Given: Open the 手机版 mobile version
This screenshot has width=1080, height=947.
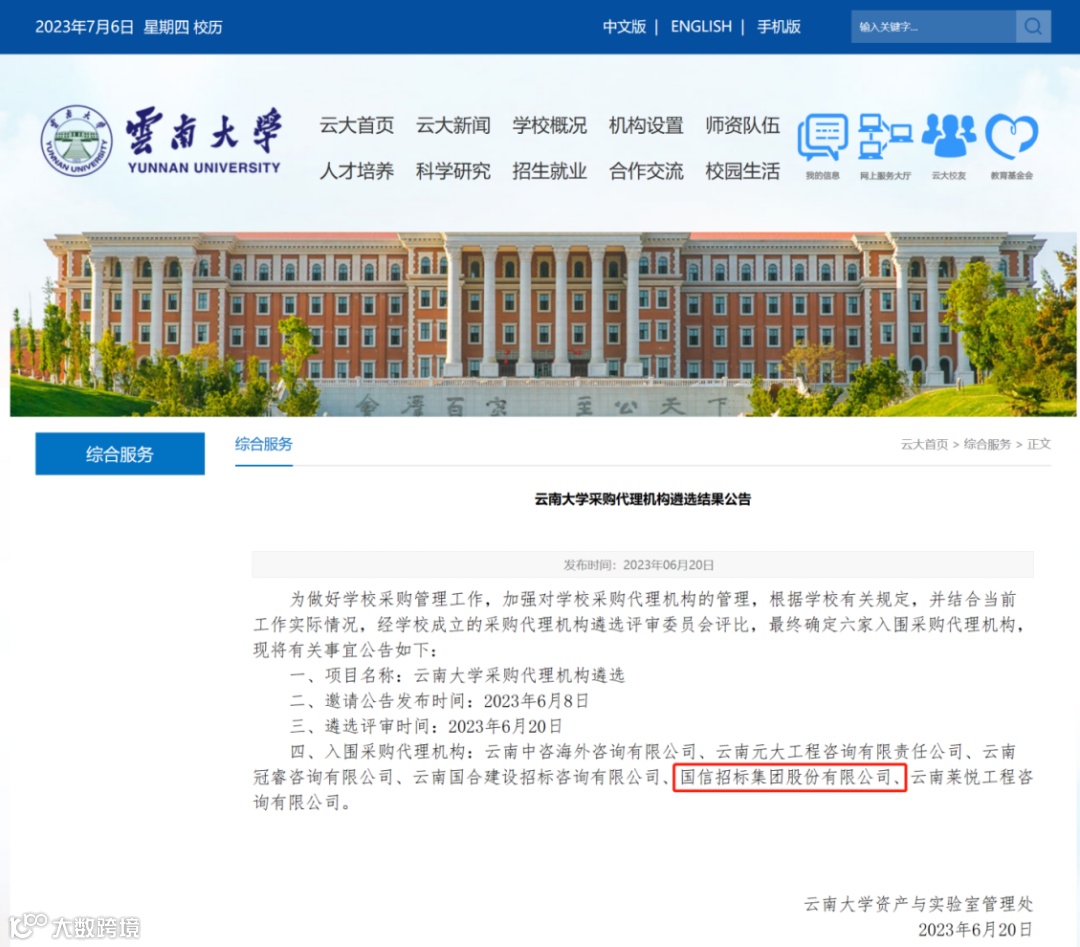Looking at the screenshot, I should 778,27.
